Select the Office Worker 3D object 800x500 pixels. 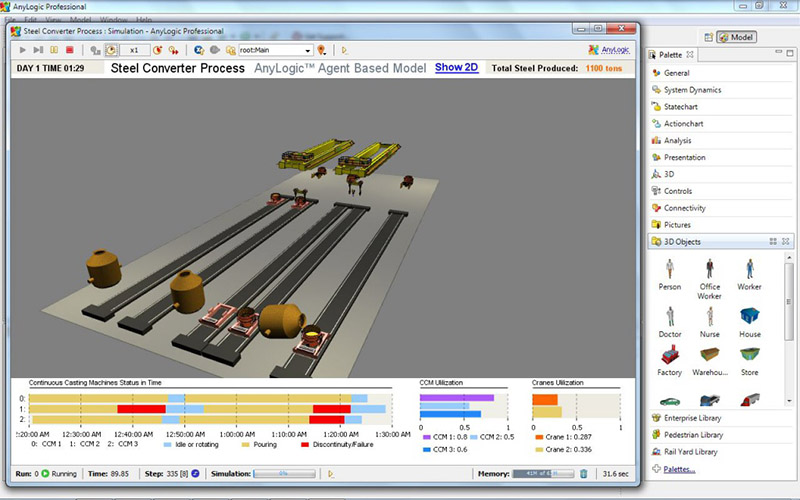click(x=710, y=279)
